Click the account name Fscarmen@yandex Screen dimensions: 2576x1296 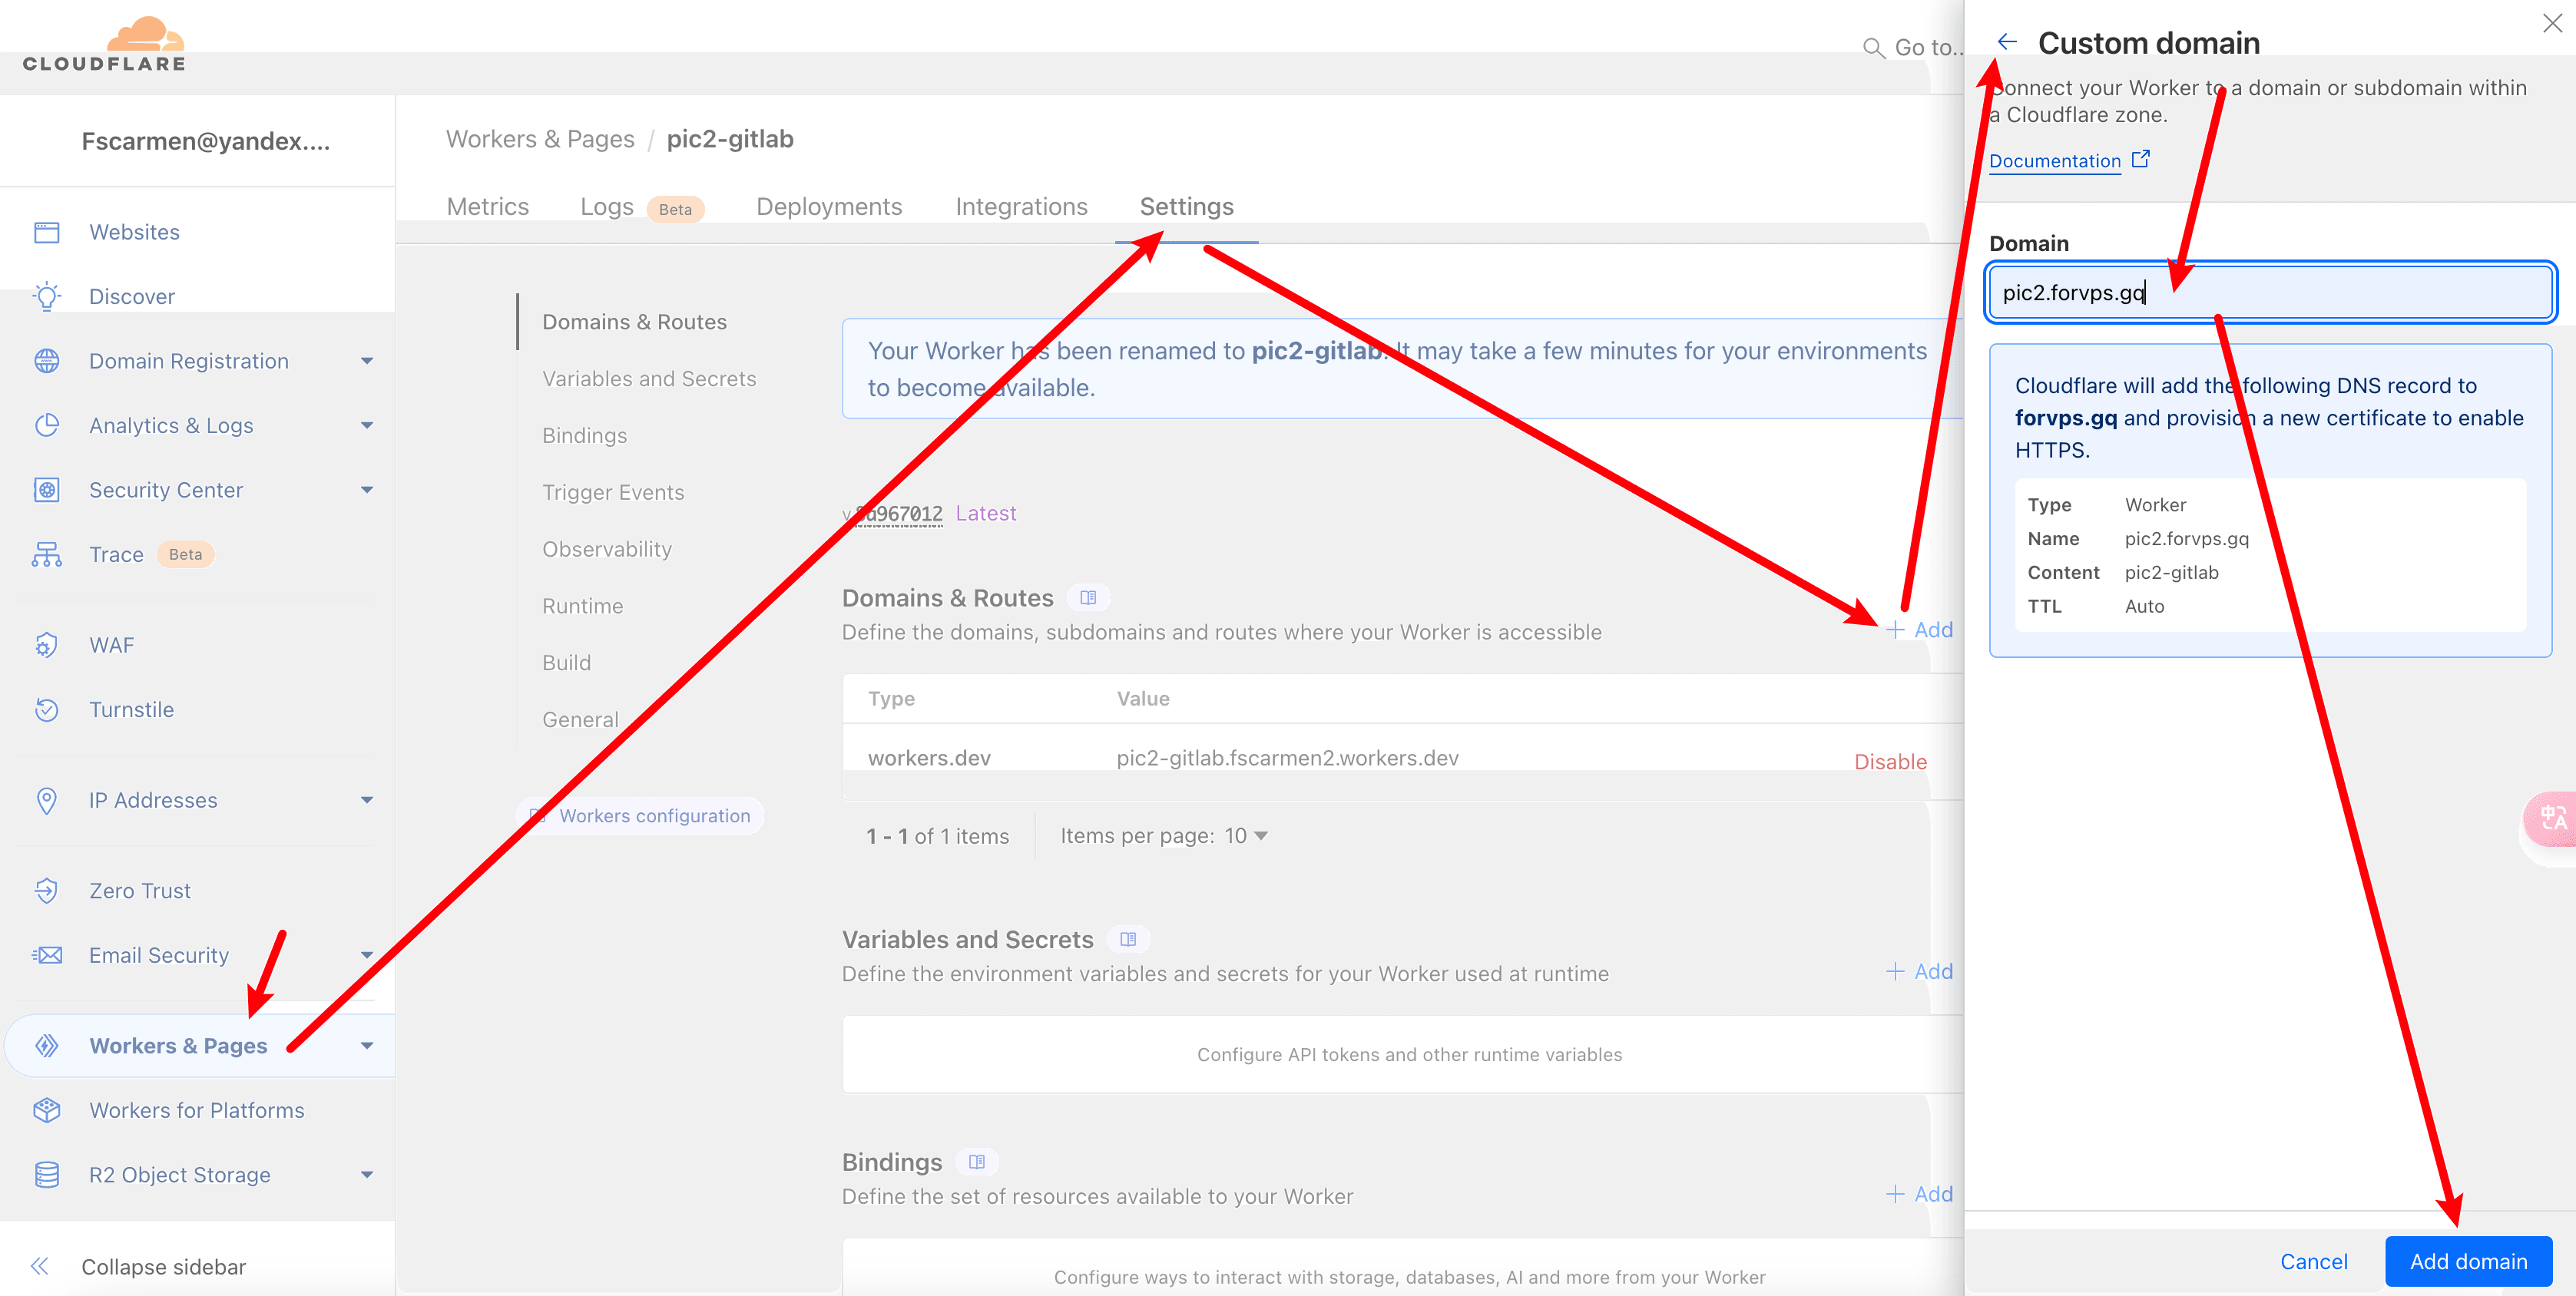pos(205,141)
